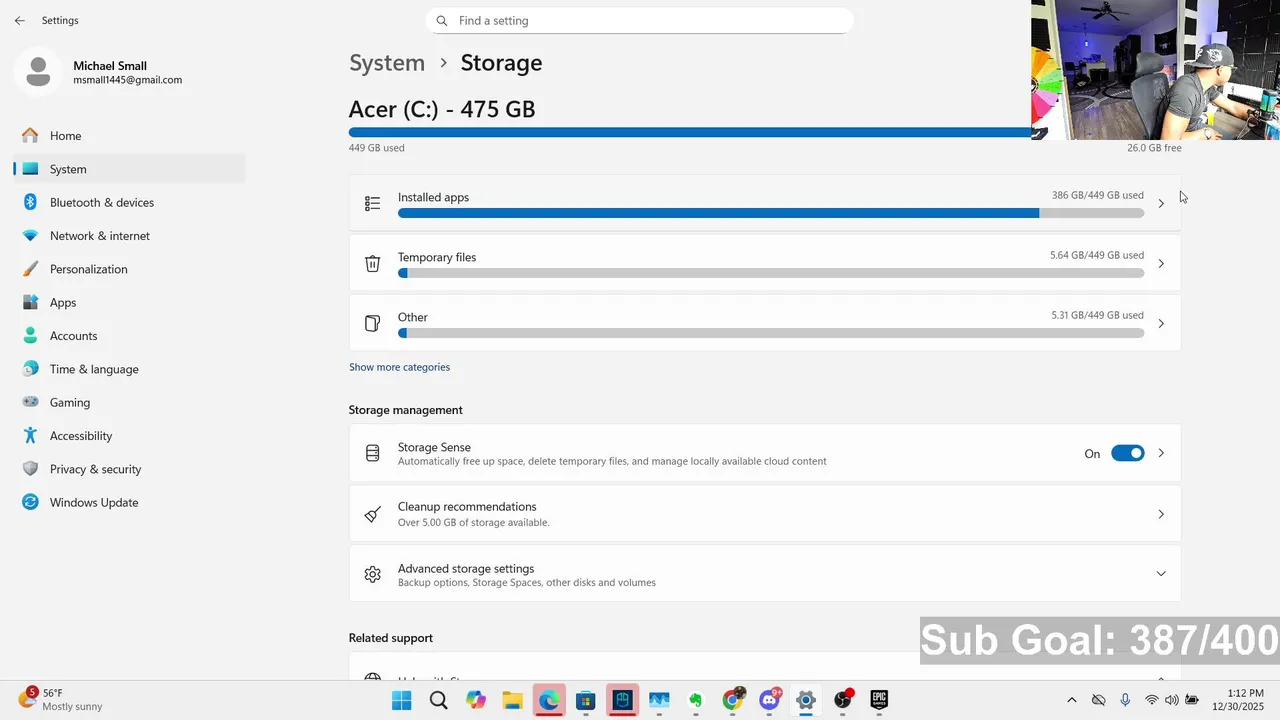Open Installed apps details chevron

pyautogui.click(x=1161, y=204)
